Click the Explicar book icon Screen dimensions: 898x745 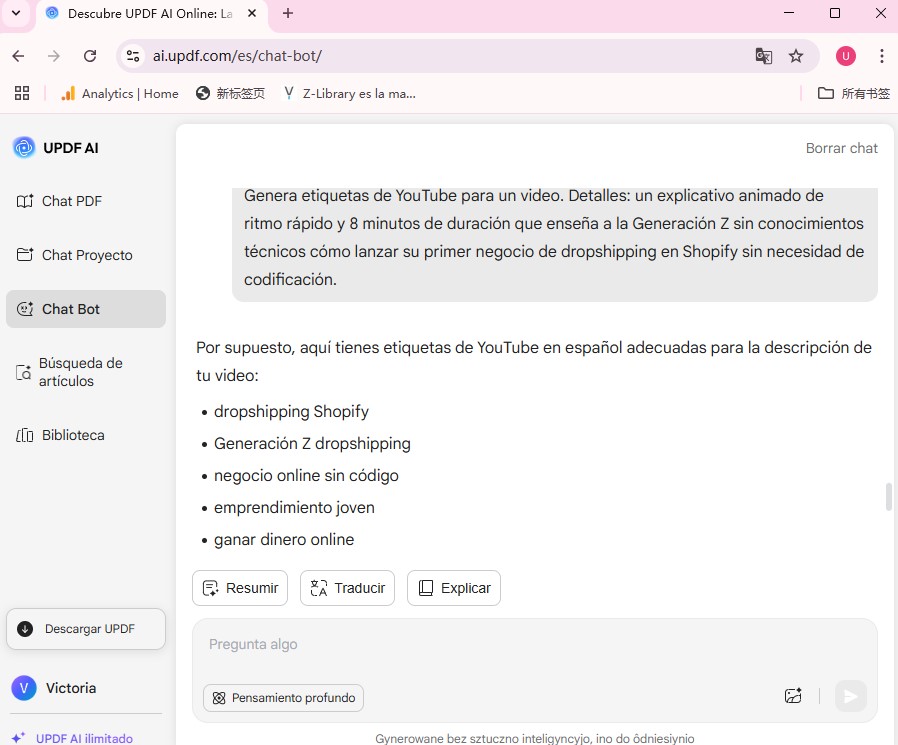(426, 588)
